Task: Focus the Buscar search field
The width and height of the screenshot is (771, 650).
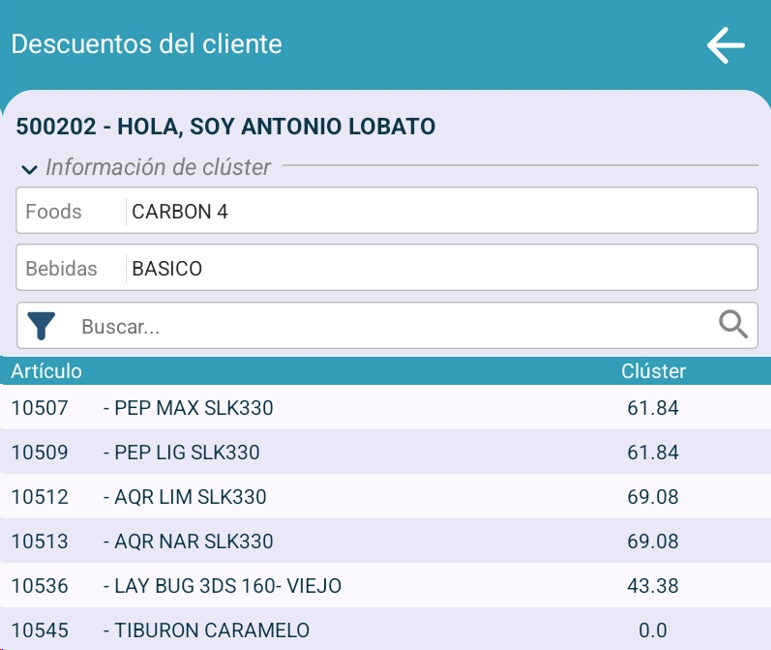Action: 390,326
